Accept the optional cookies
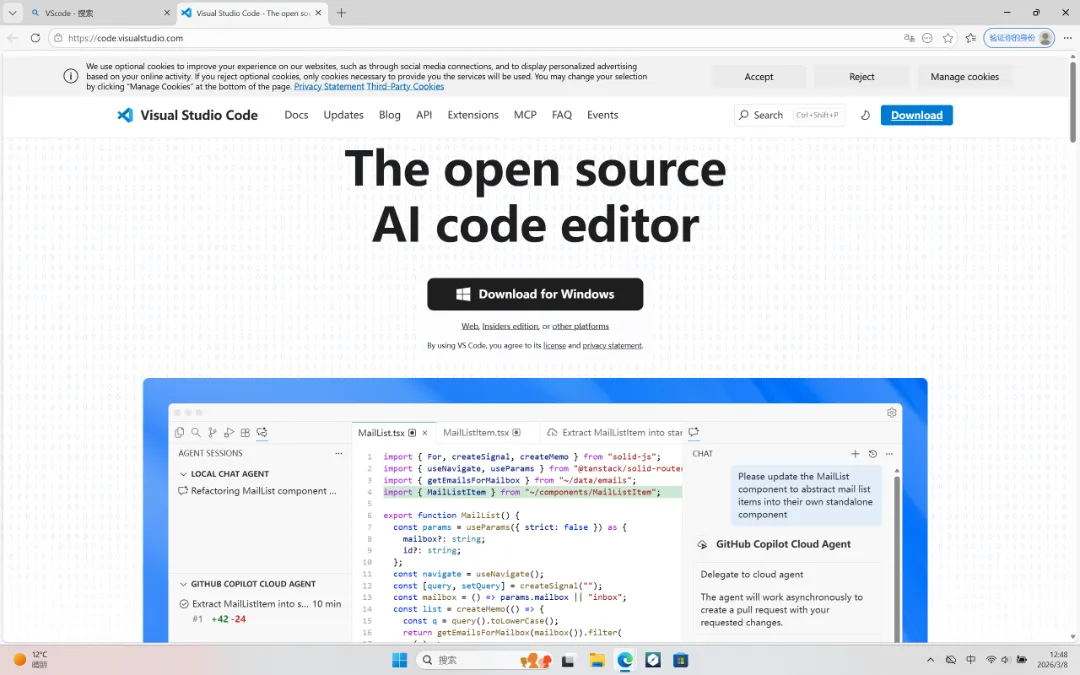This screenshot has height=675, width=1080. (758, 76)
